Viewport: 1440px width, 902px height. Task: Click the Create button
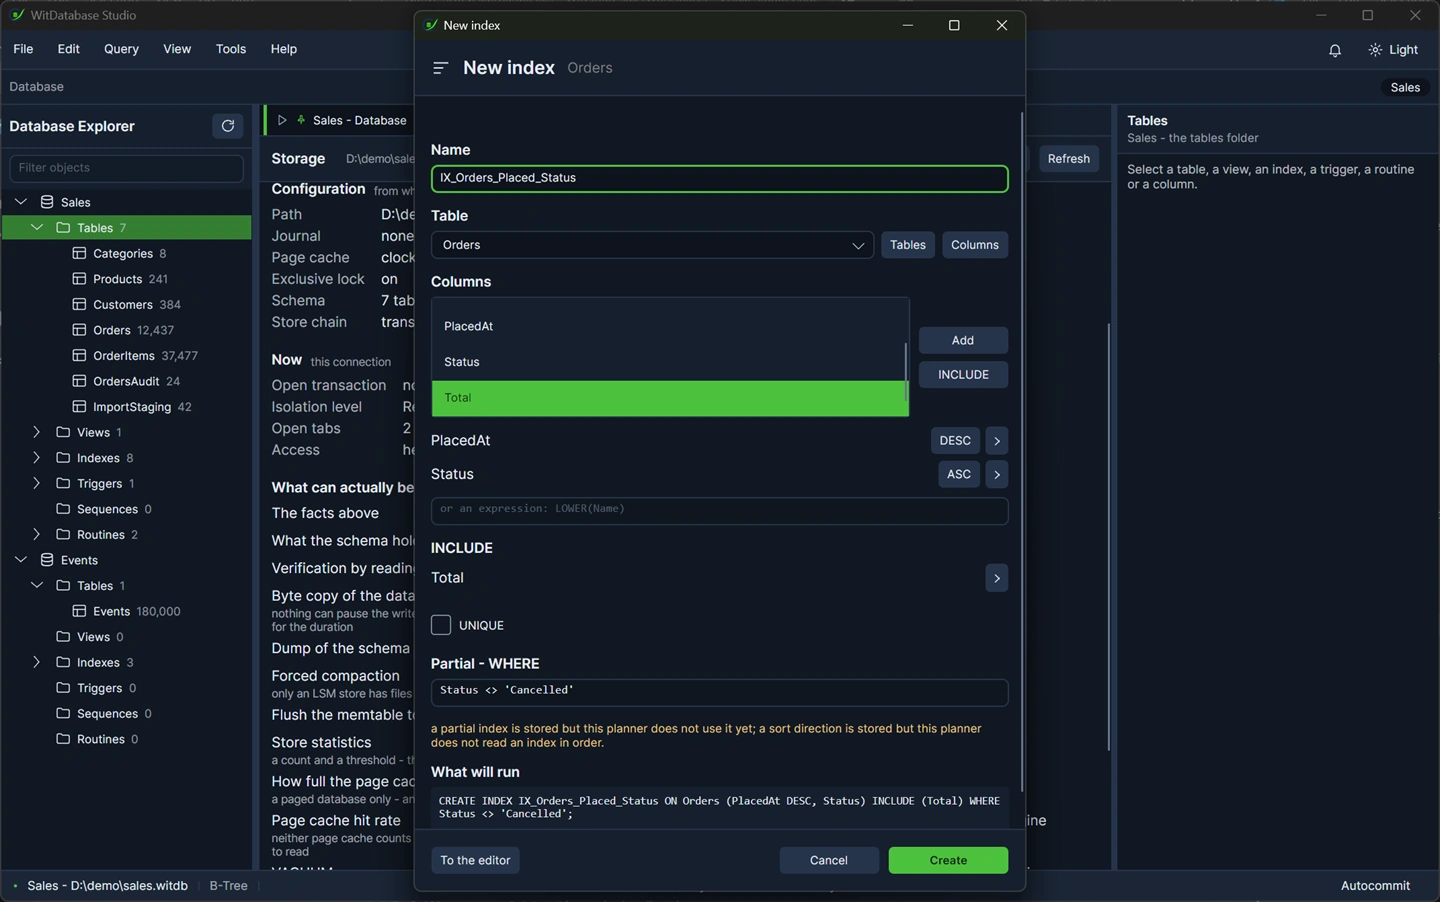[948, 860]
